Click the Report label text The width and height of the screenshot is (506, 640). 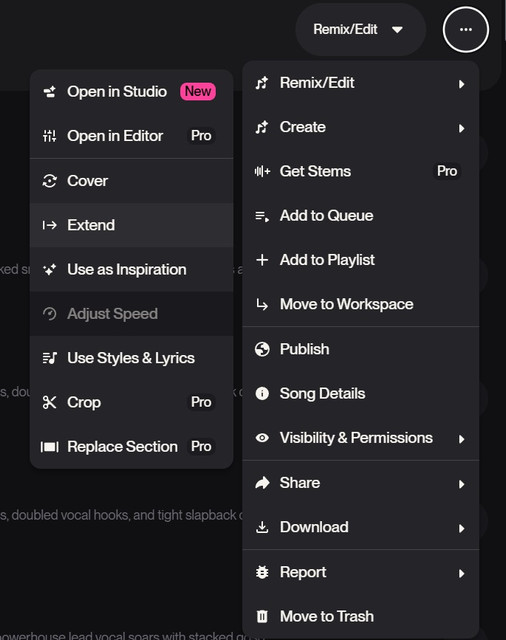tap(303, 573)
